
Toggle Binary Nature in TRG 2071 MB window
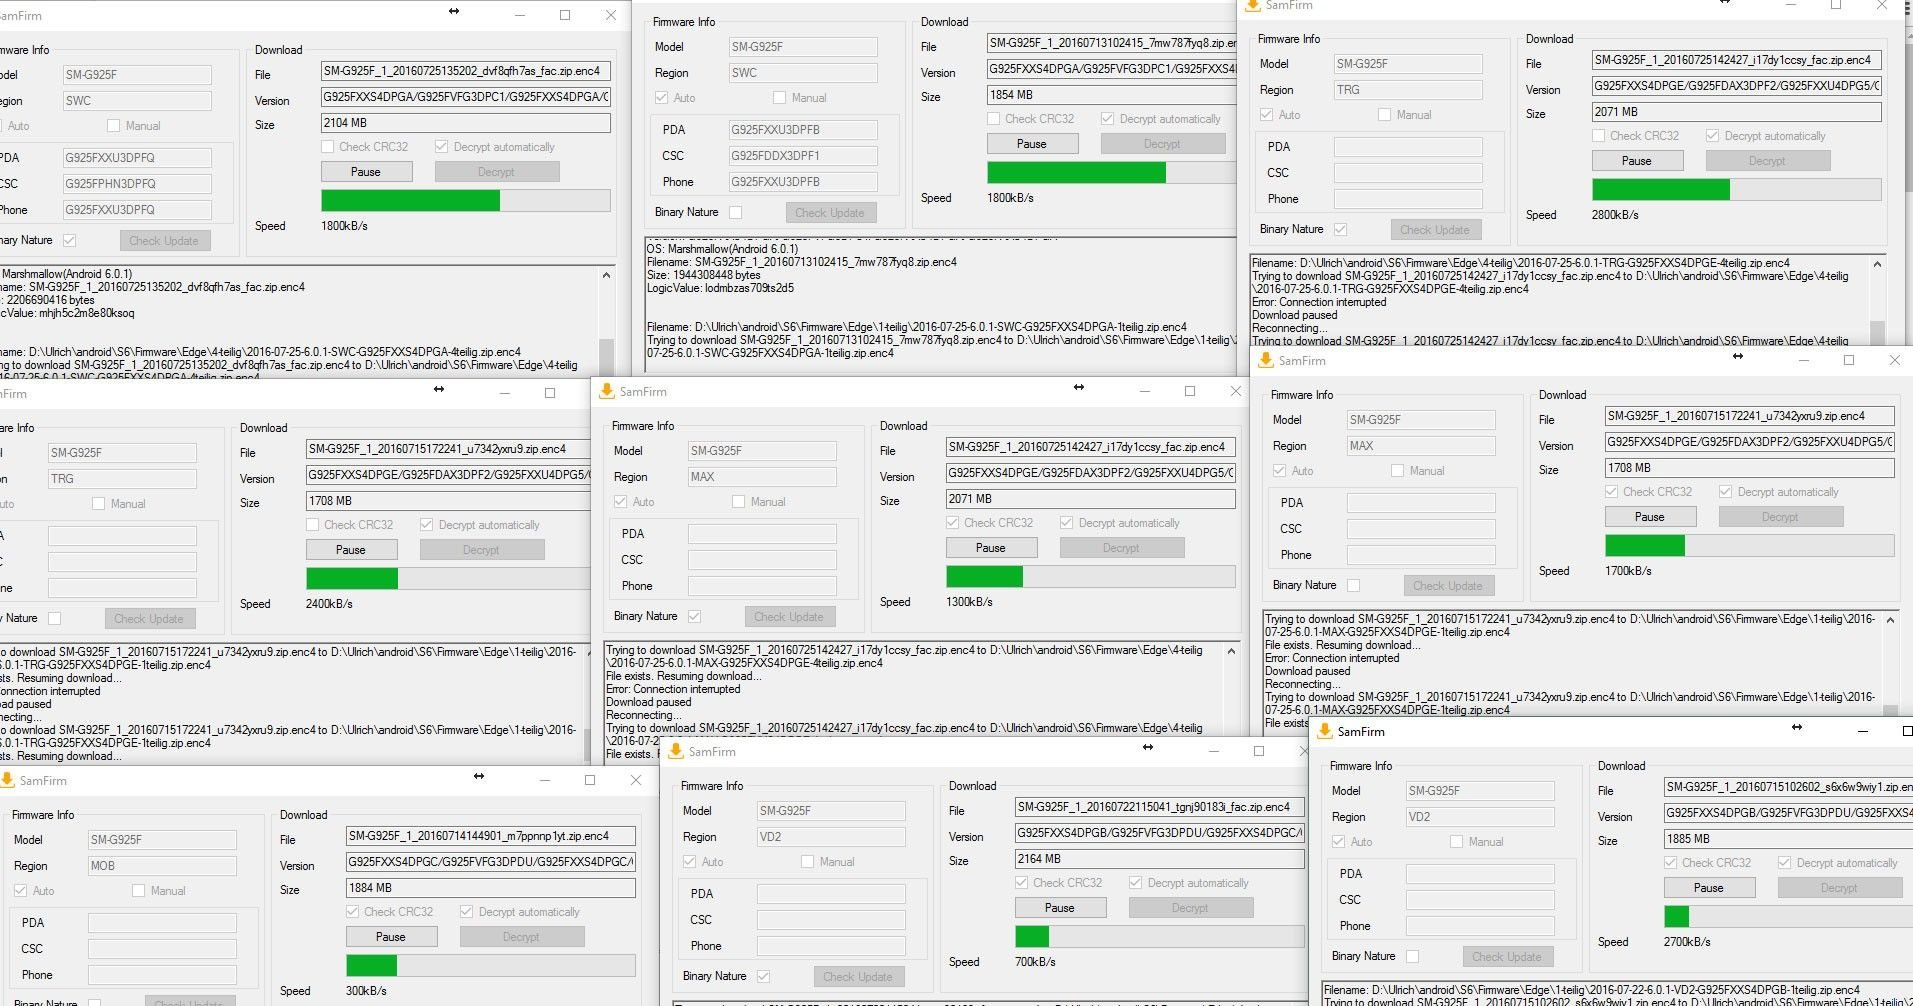(x=1341, y=229)
